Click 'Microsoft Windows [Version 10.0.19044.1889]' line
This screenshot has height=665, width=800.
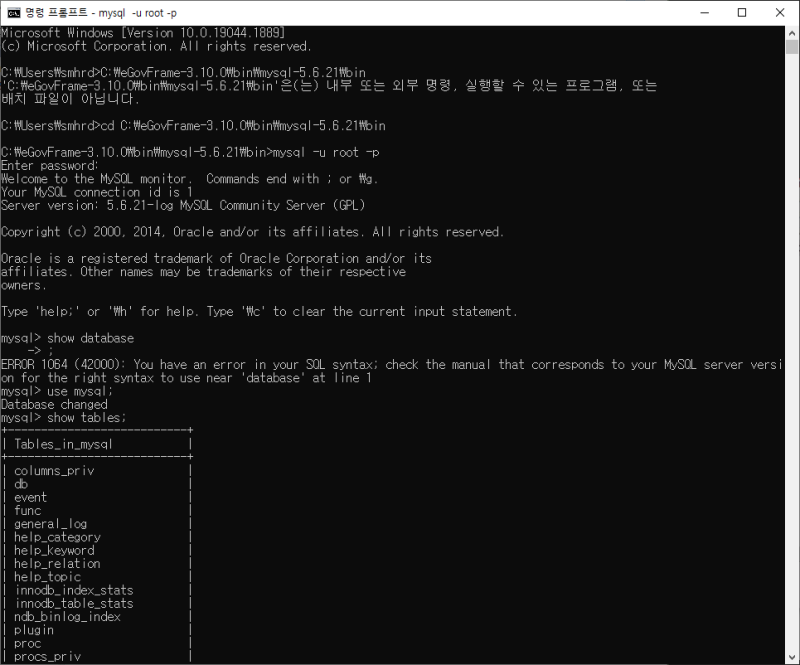tap(143, 33)
